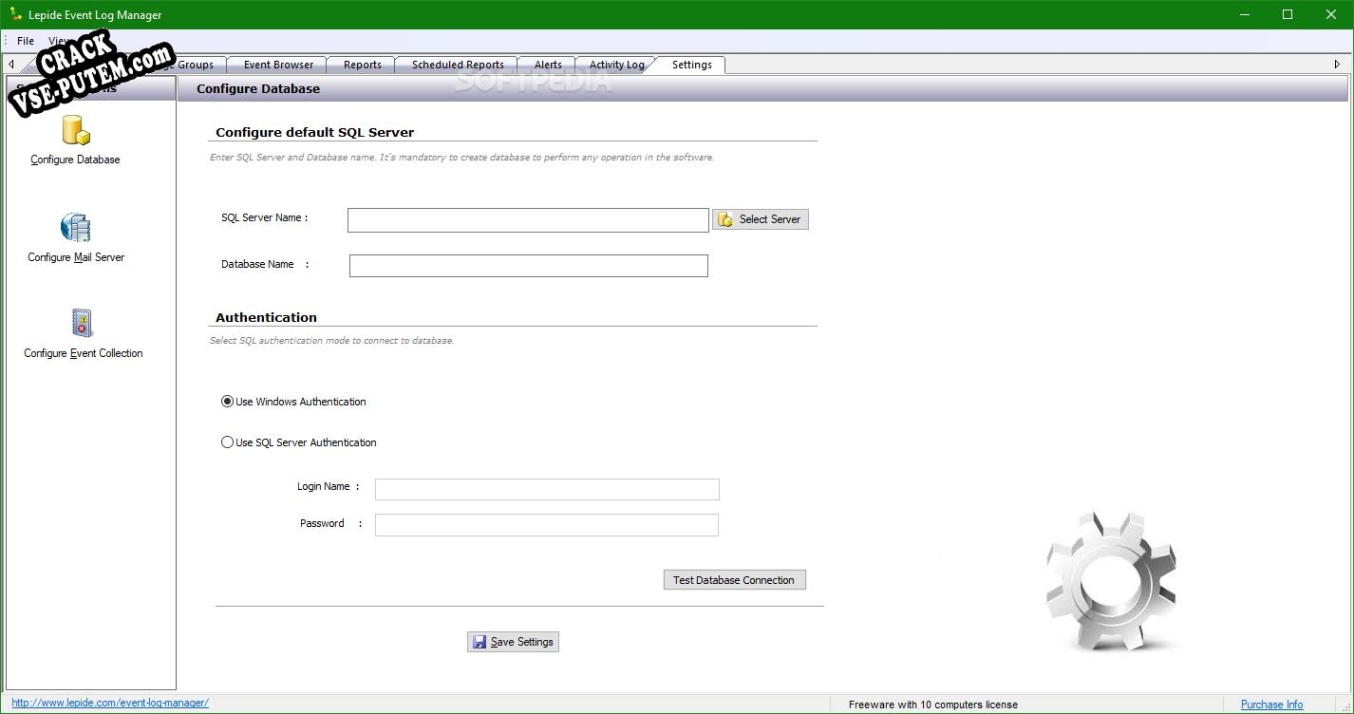The height and width of the screenshot is (714, 1354).
Task: Click the 'Authentication' section heading
Action: coord(266,317)
